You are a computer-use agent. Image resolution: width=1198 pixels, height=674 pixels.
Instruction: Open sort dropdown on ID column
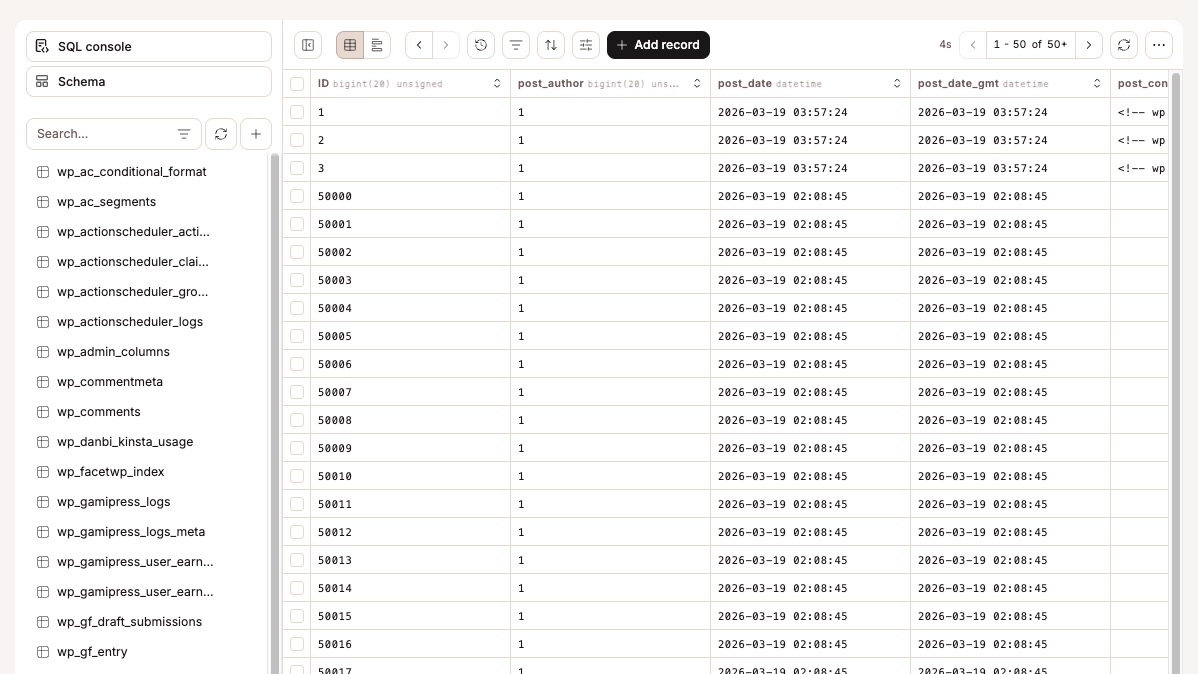click(x=497, y=84)
